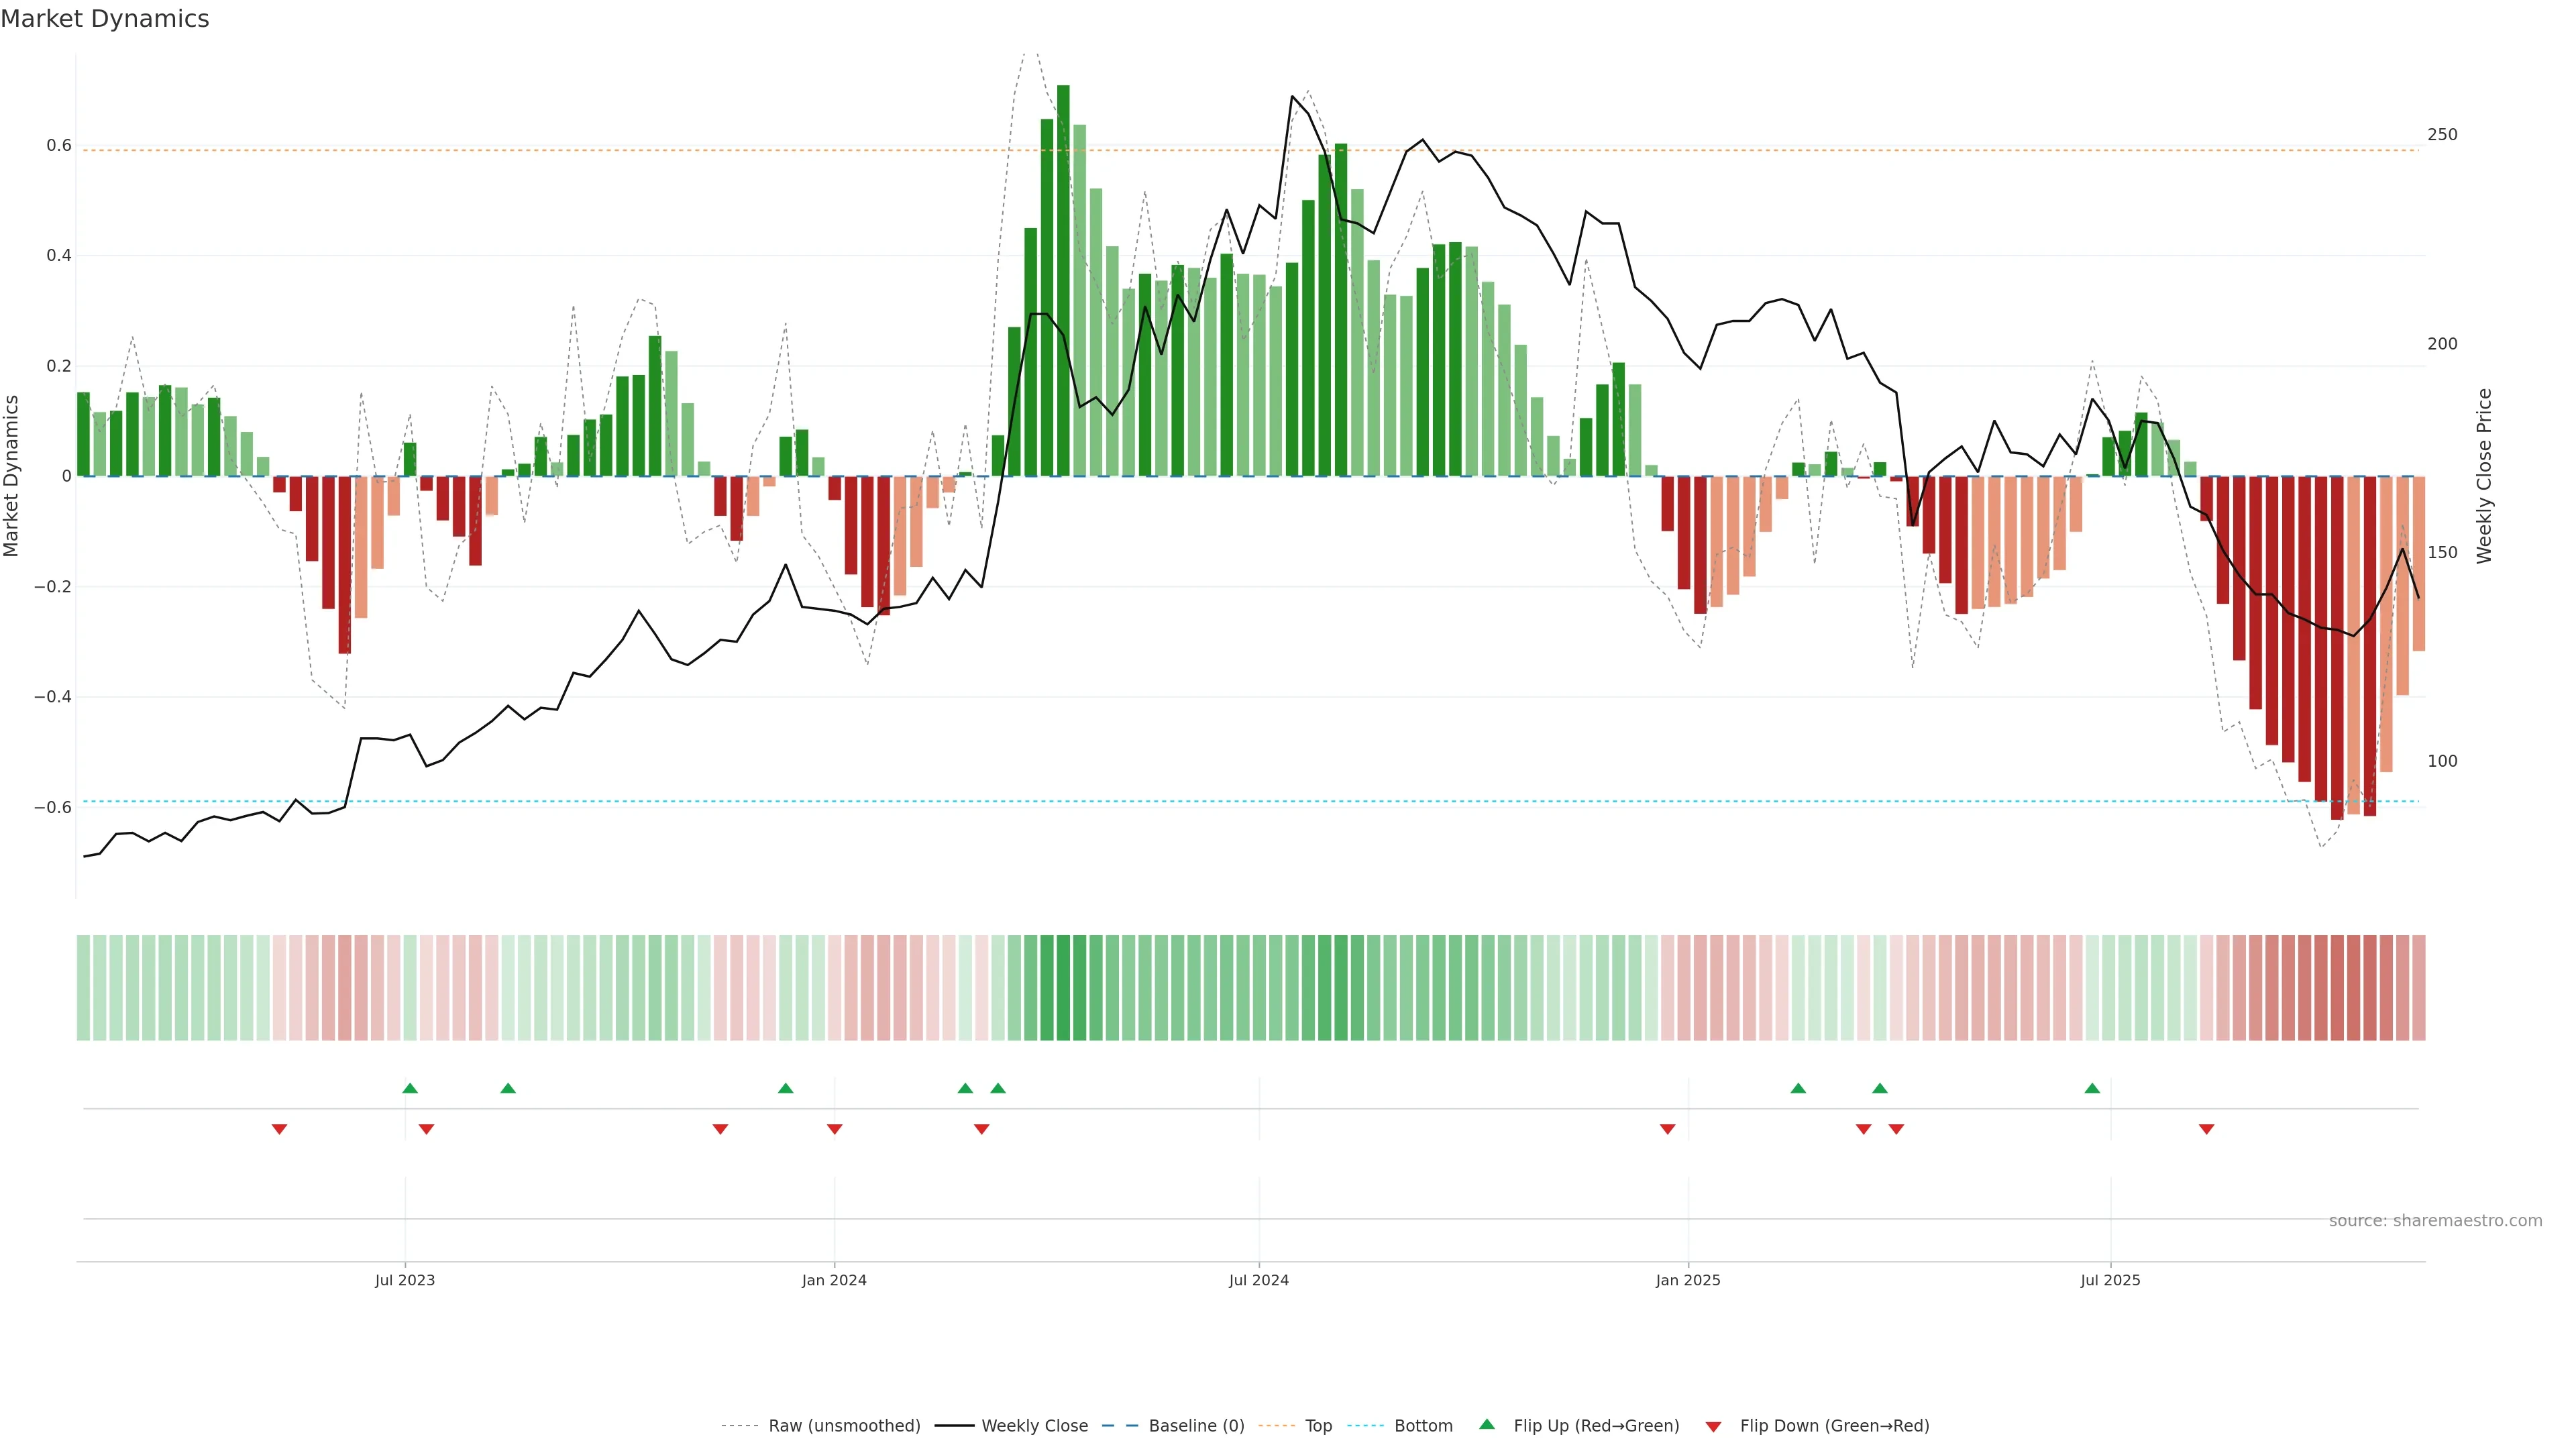The width and height of the screenshot is (2576, 1449).
Task: Click the first green flip up marker at Jul 2023
Action: point(410,1088)
